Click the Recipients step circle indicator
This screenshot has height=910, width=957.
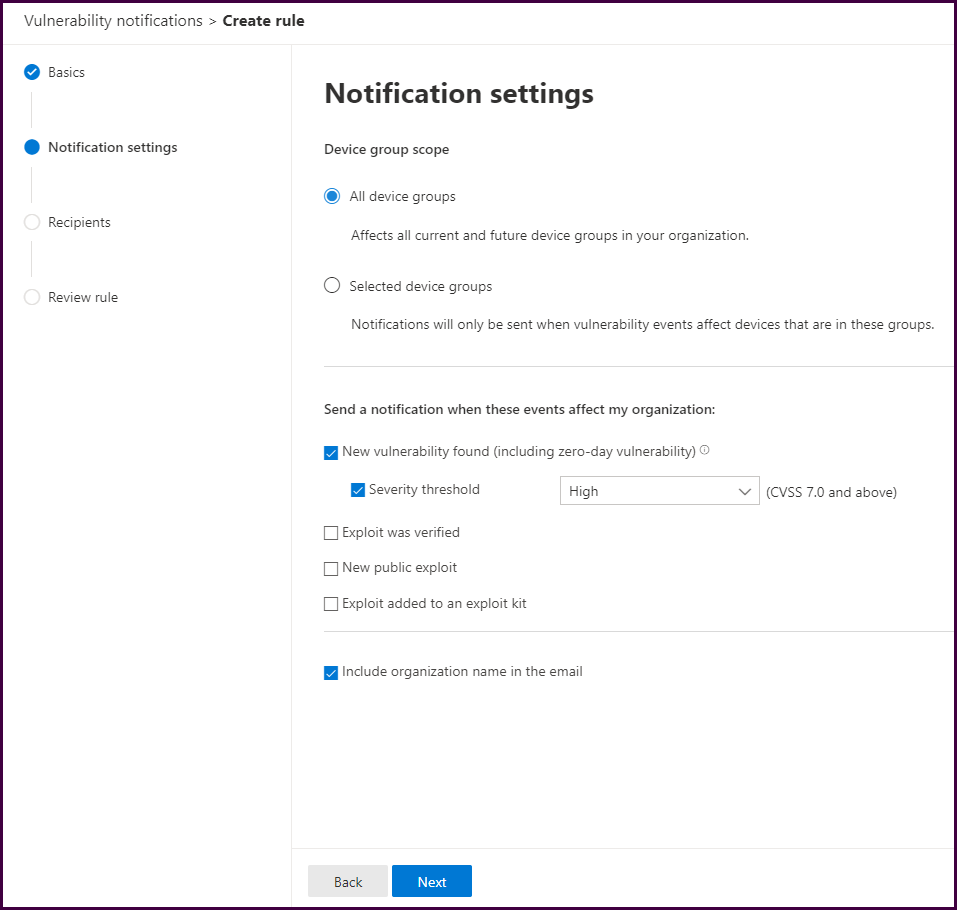pyautogui.click(x=32, y=222)
